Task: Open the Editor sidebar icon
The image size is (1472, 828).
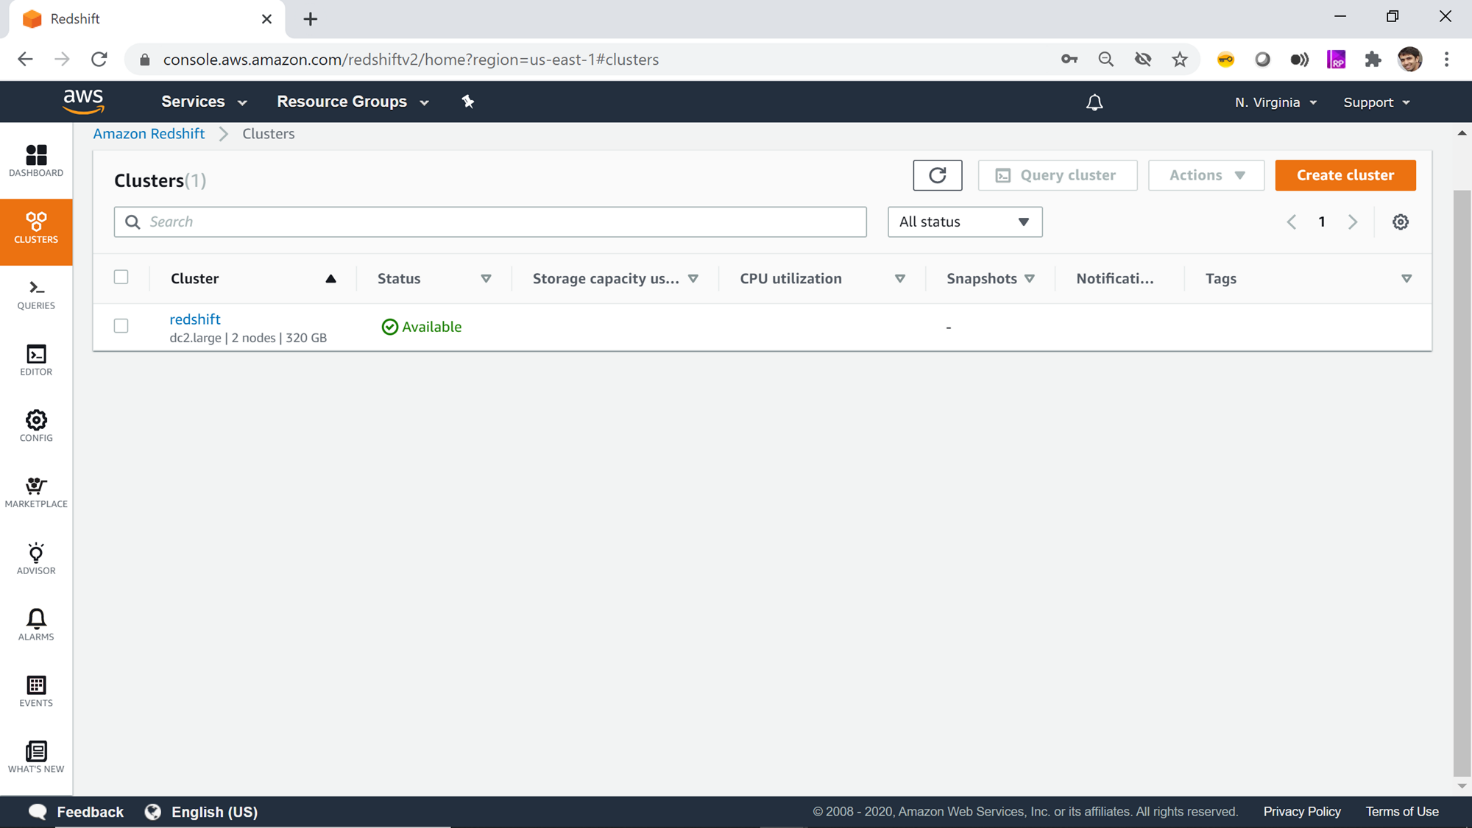Action: (x=36, y=360)
